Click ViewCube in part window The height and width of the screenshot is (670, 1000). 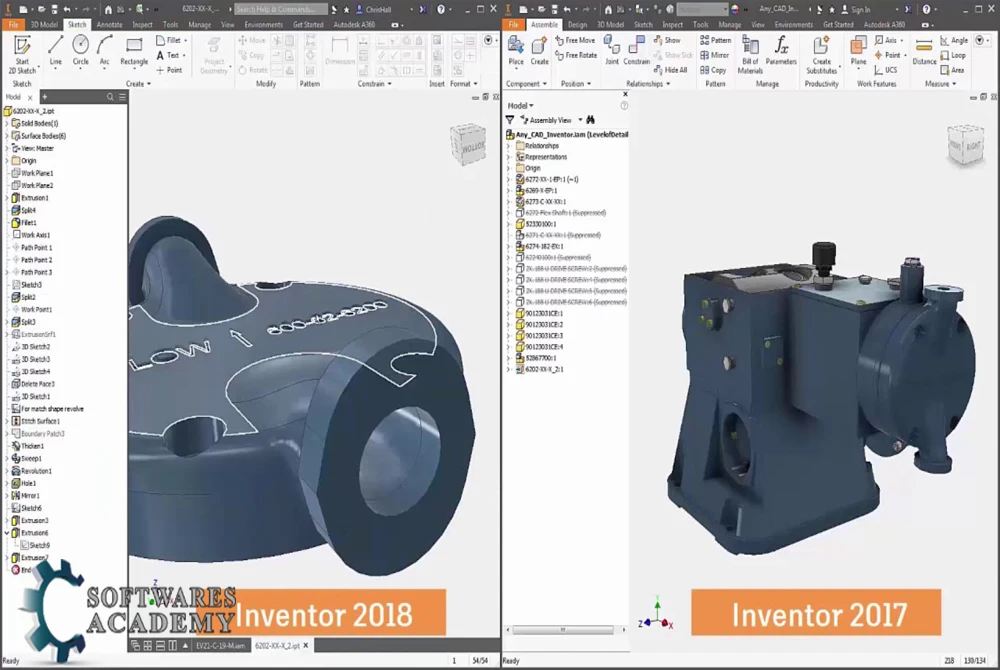click(x=468, y=144)
